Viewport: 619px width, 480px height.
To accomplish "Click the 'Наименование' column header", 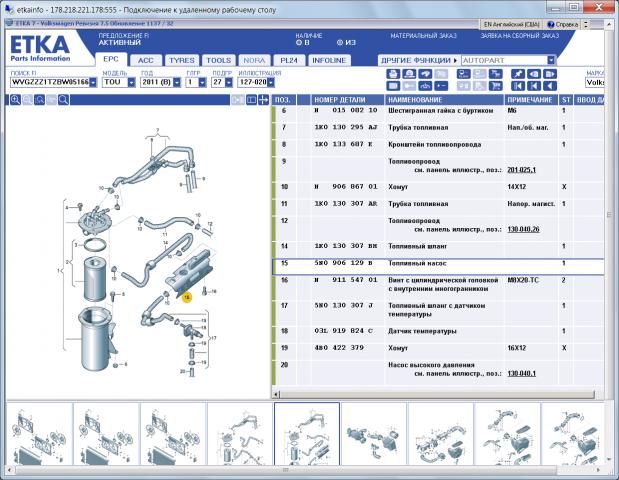I will pyautogui.click(x=444, y=100).
